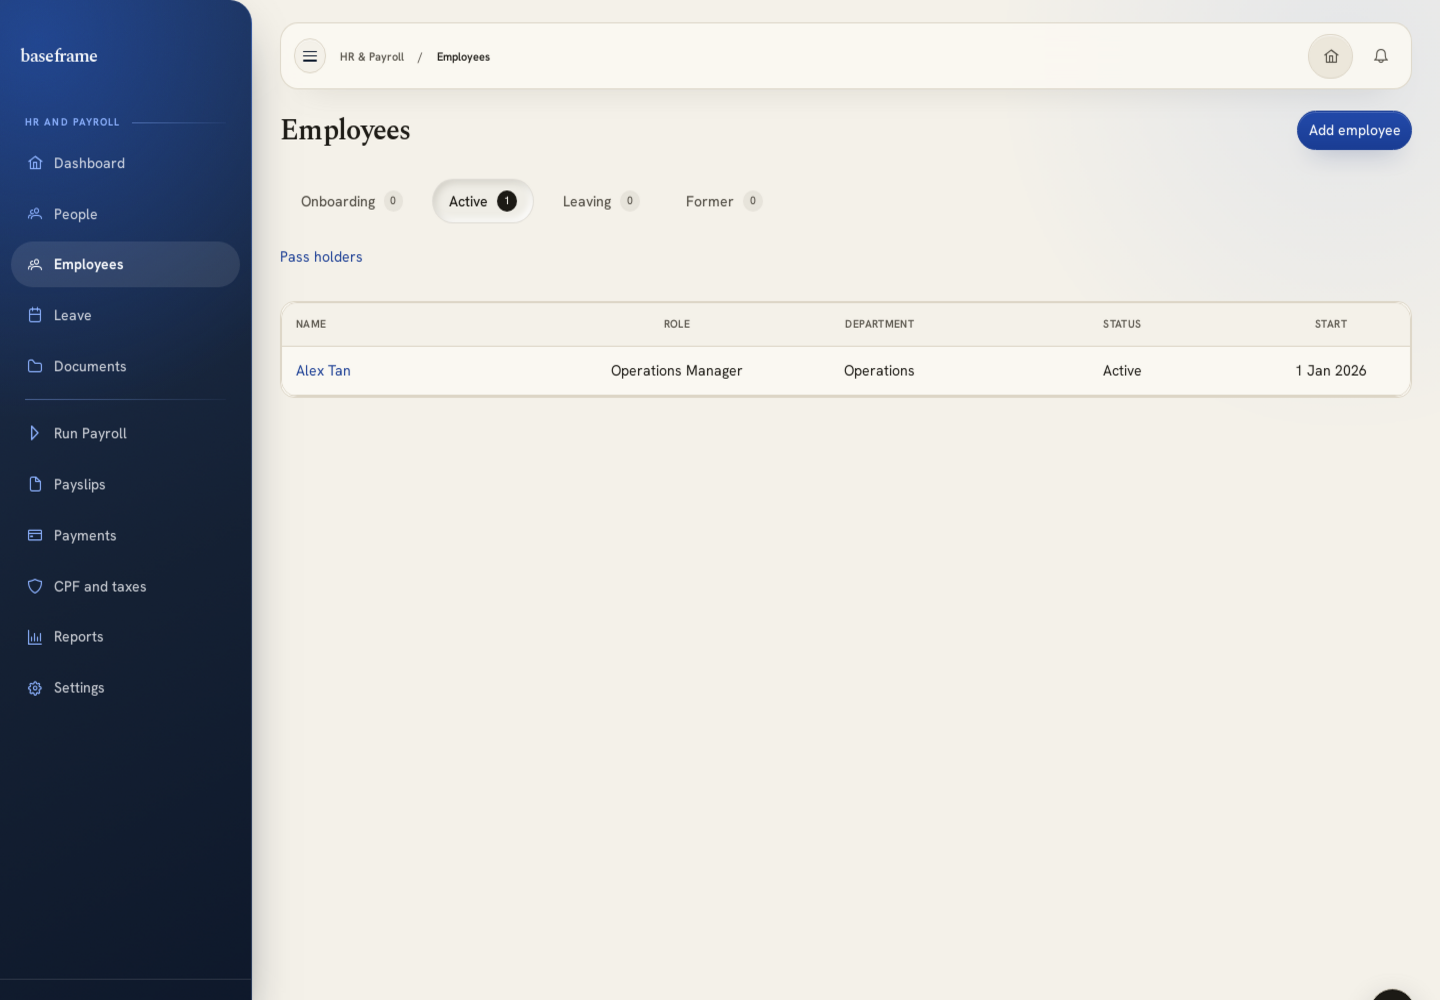Click the hamburger menu icon
The width and height of the screenshot is (1440, 1000).
[x=310, y=56]
